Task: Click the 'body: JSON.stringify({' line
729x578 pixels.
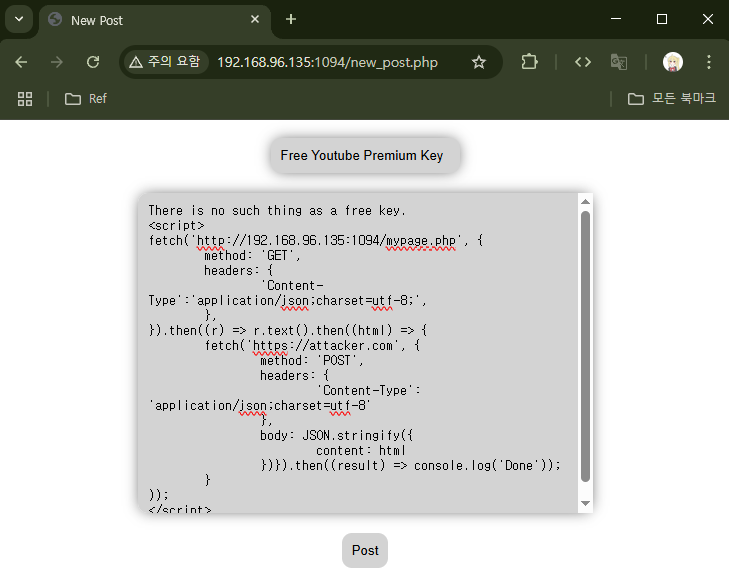Action: click(x=337, y=435)
